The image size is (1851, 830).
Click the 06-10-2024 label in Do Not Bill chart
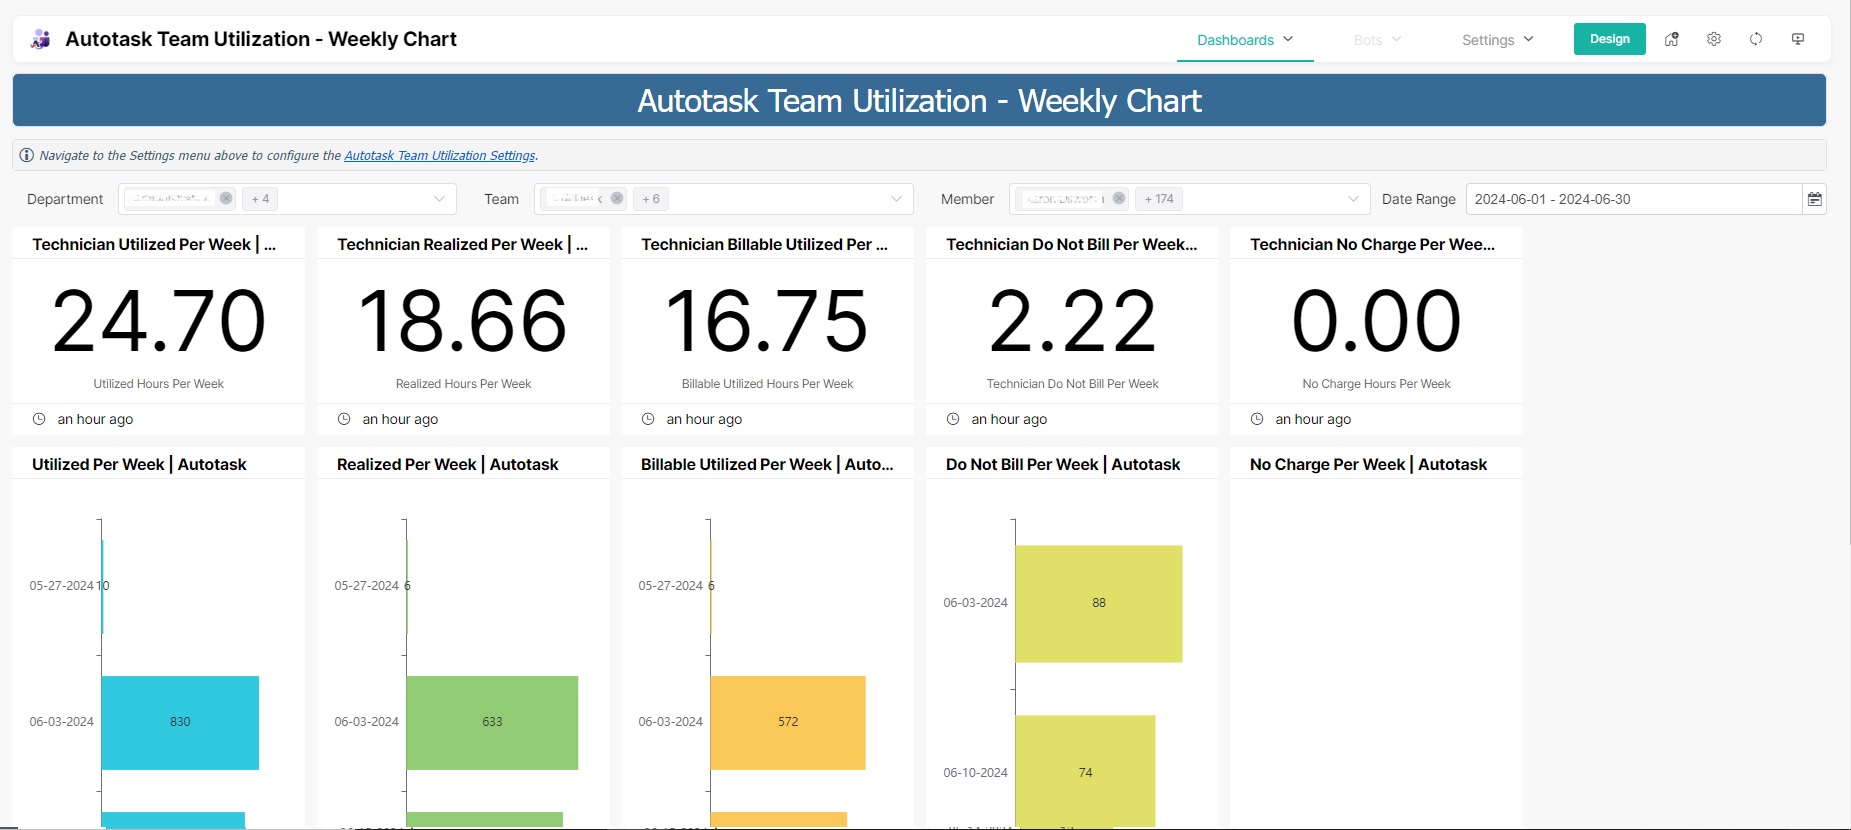[975, 773]
